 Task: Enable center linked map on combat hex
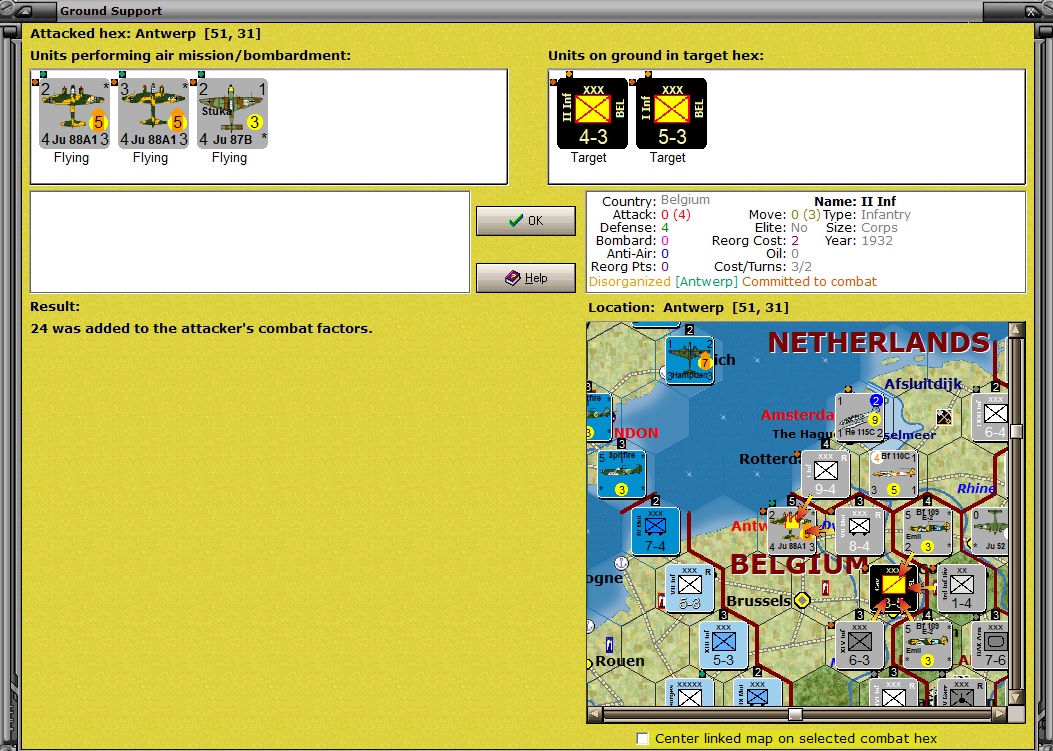coord(643,738)
